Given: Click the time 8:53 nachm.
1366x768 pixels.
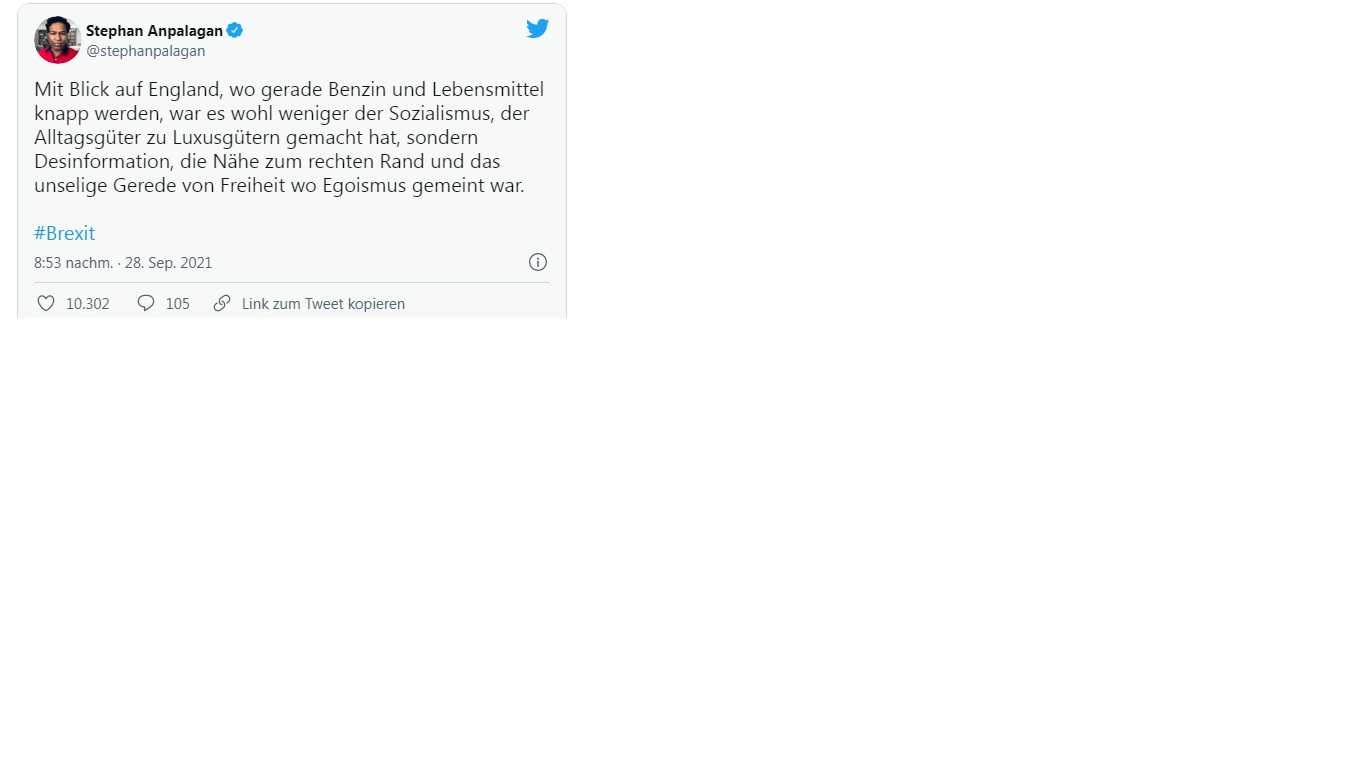Looking at the screenshot, I should point(73,263).
